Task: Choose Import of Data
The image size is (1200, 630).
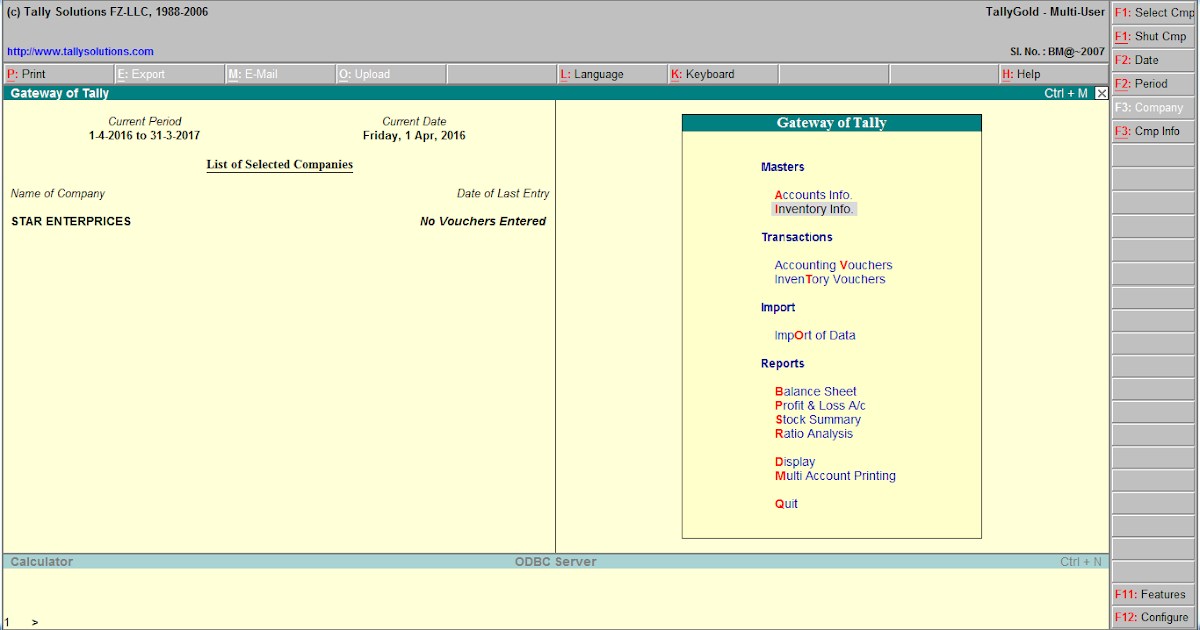Action: [x=815, y=335]
